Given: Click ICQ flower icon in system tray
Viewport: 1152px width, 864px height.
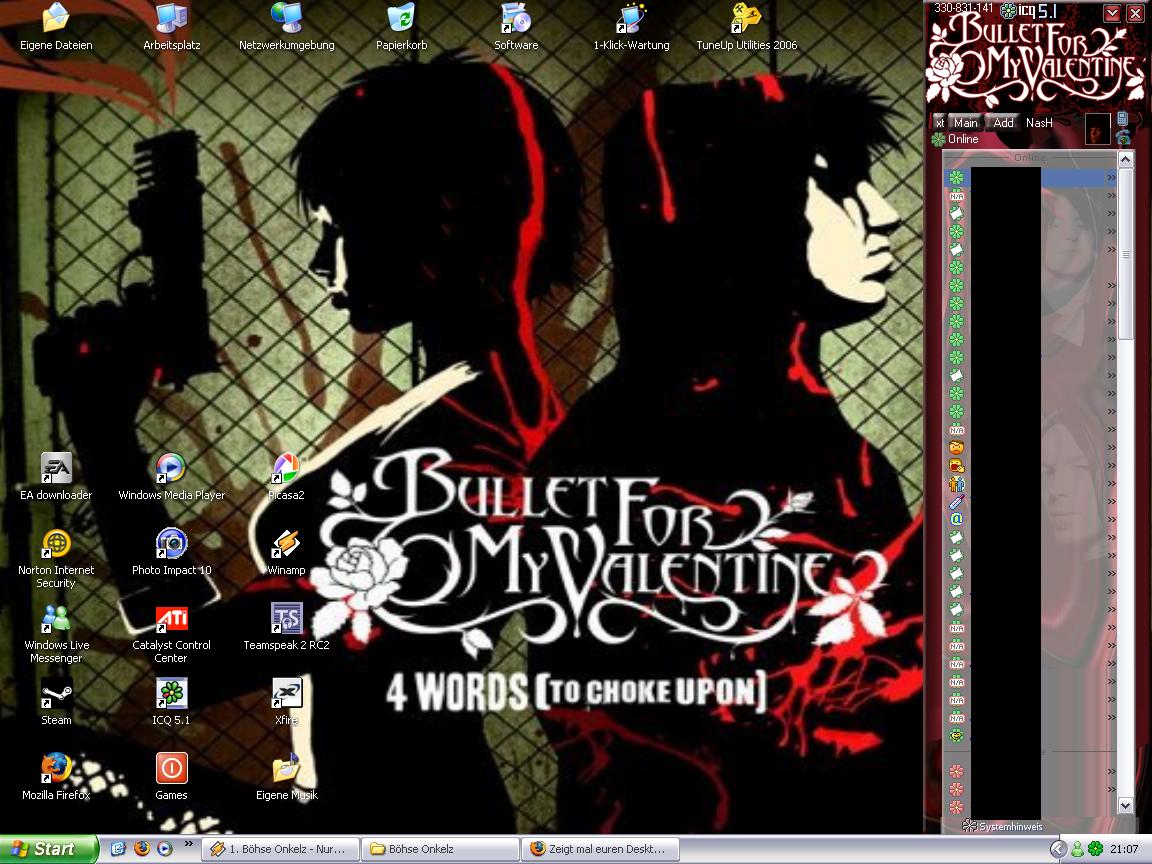Looking at the screenshot, I should [1095, 849].
